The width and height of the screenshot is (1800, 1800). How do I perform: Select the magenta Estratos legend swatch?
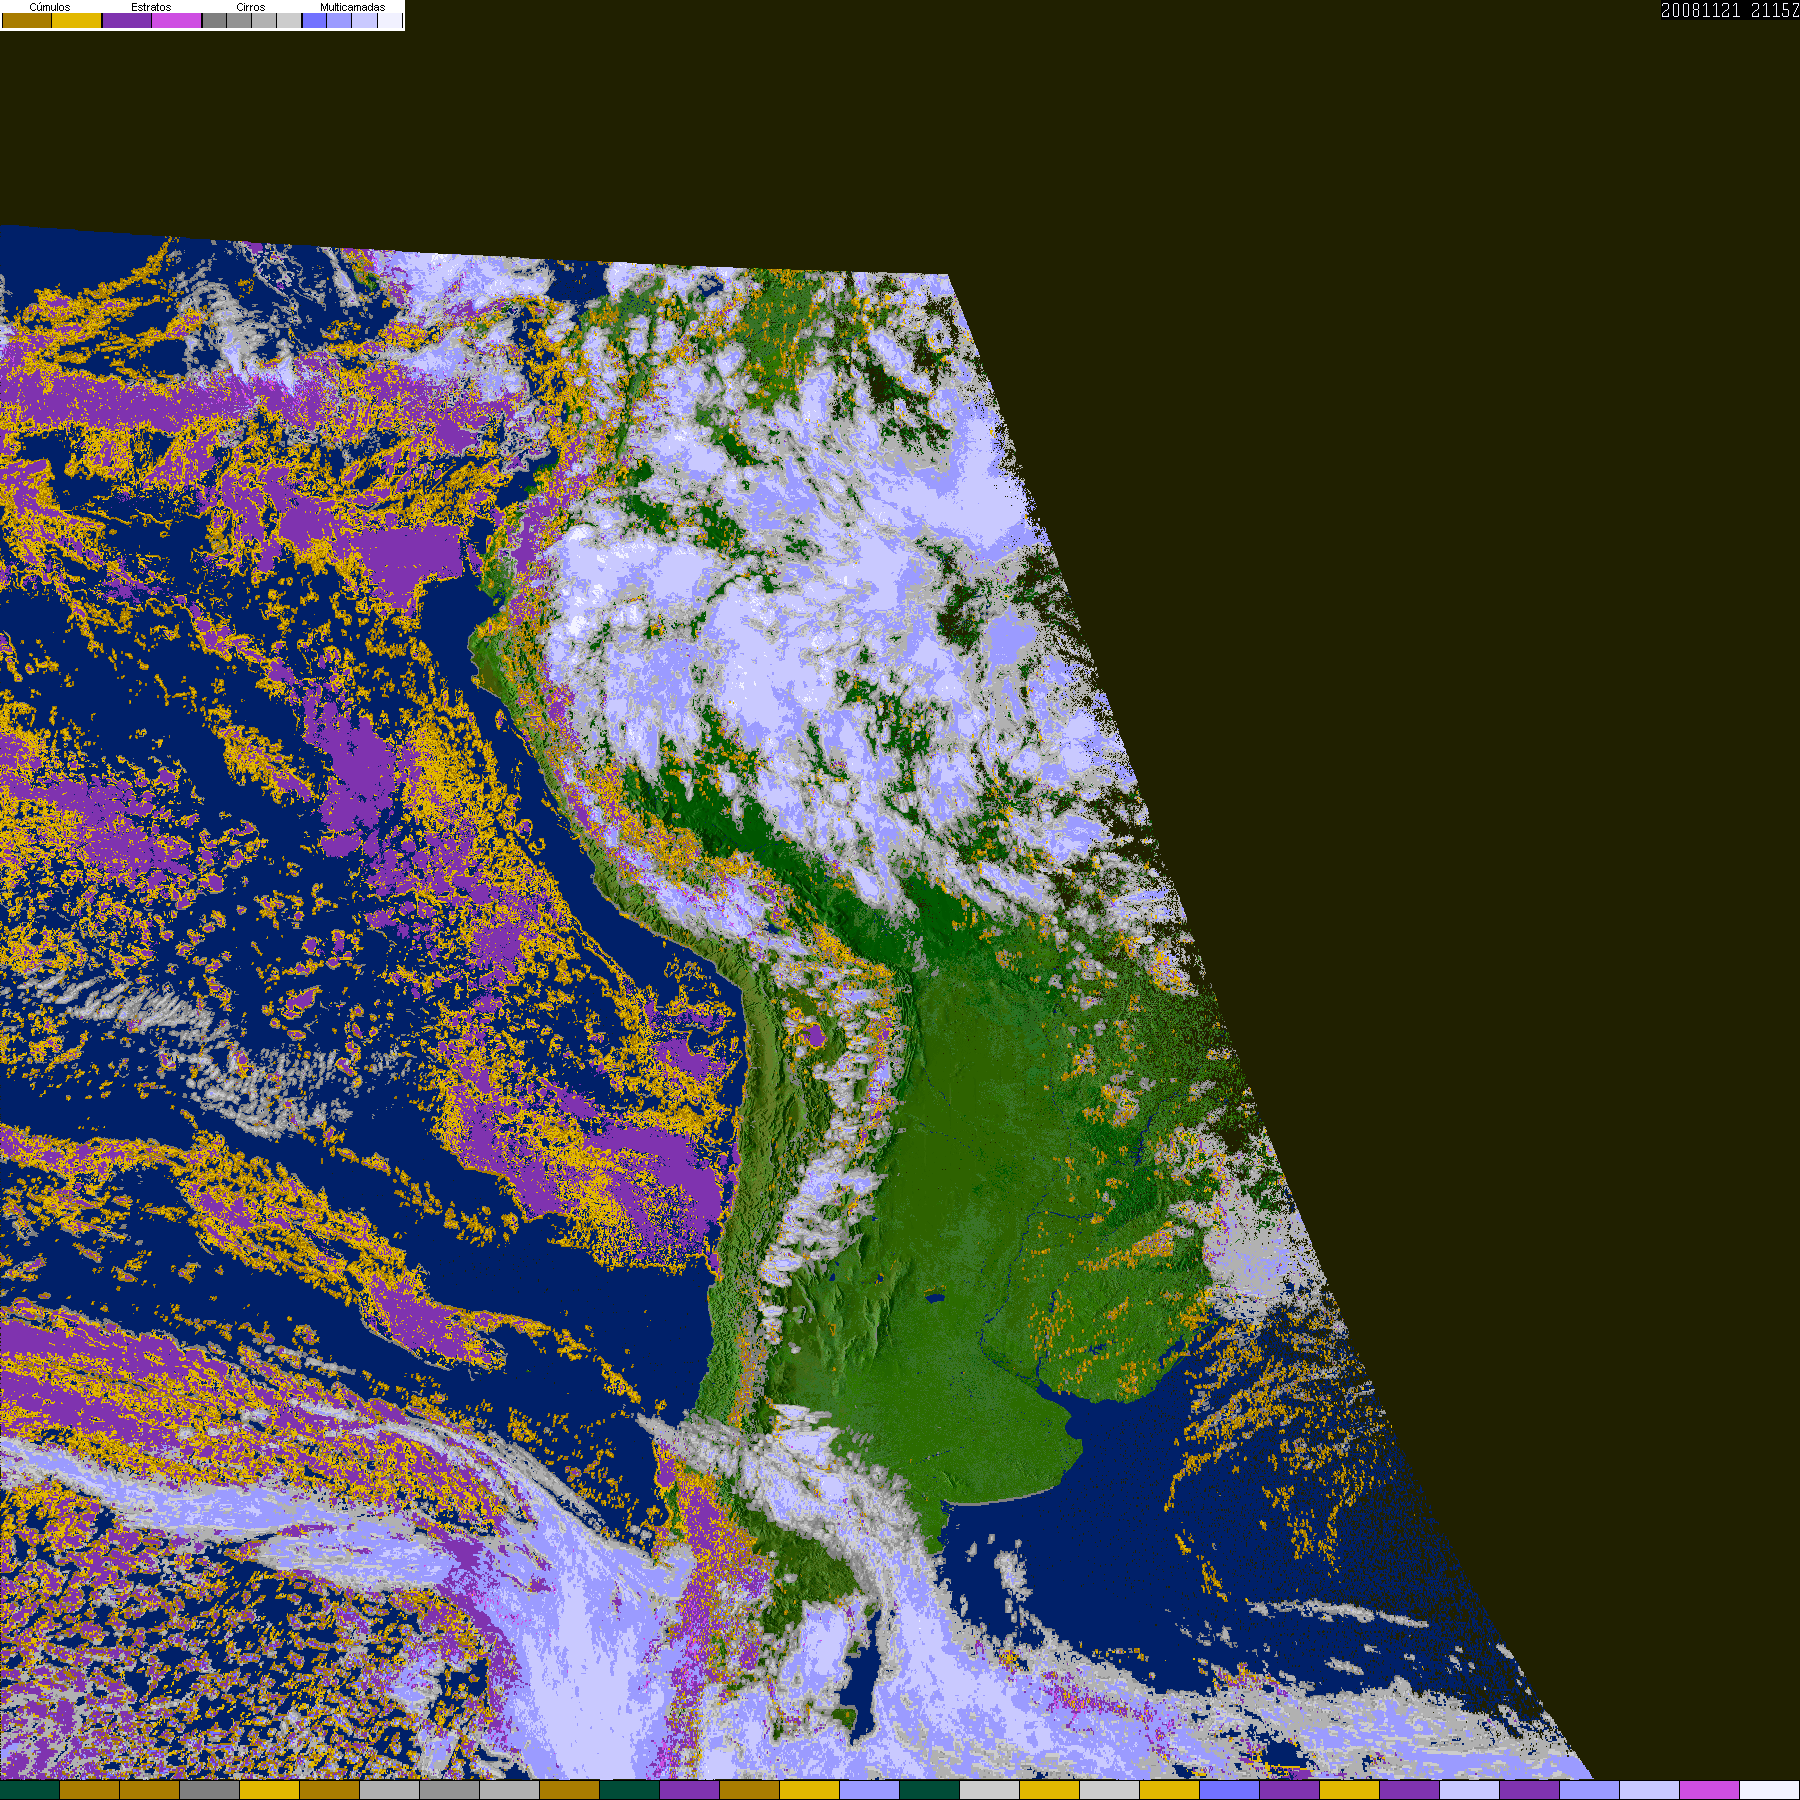click(x=176, y=20)
